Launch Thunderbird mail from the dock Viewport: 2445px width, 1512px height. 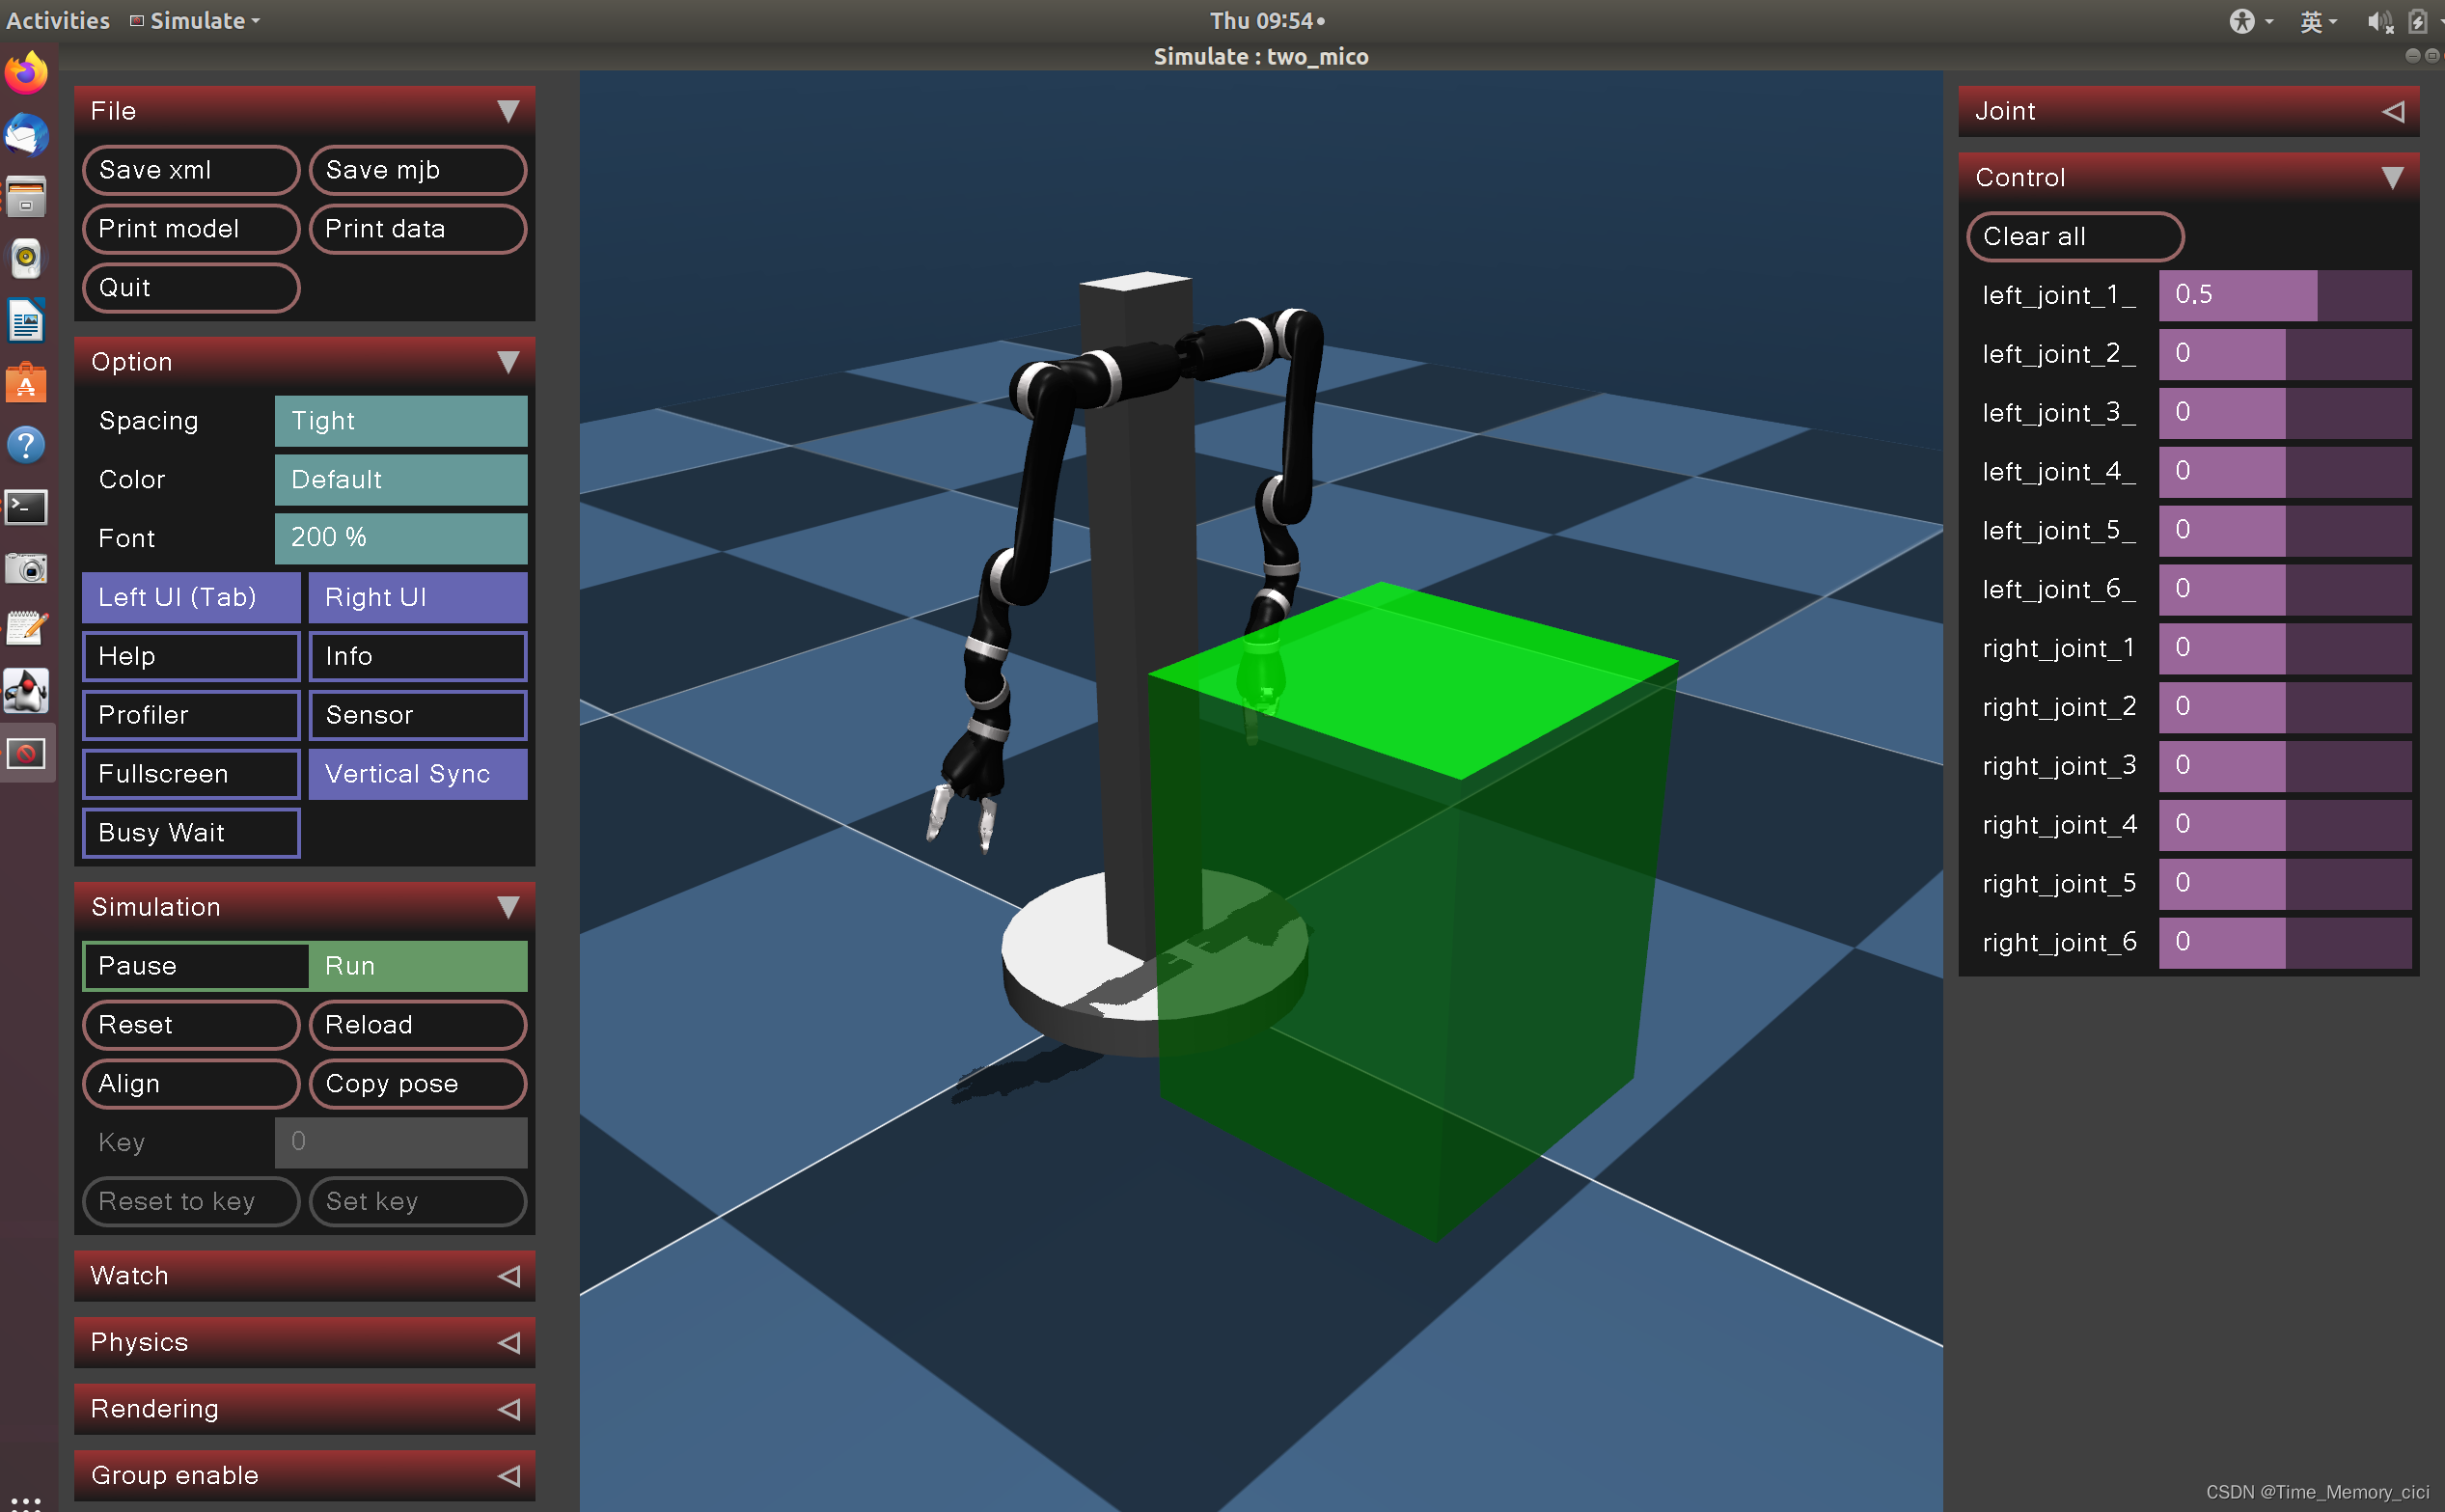coord(26,135)
